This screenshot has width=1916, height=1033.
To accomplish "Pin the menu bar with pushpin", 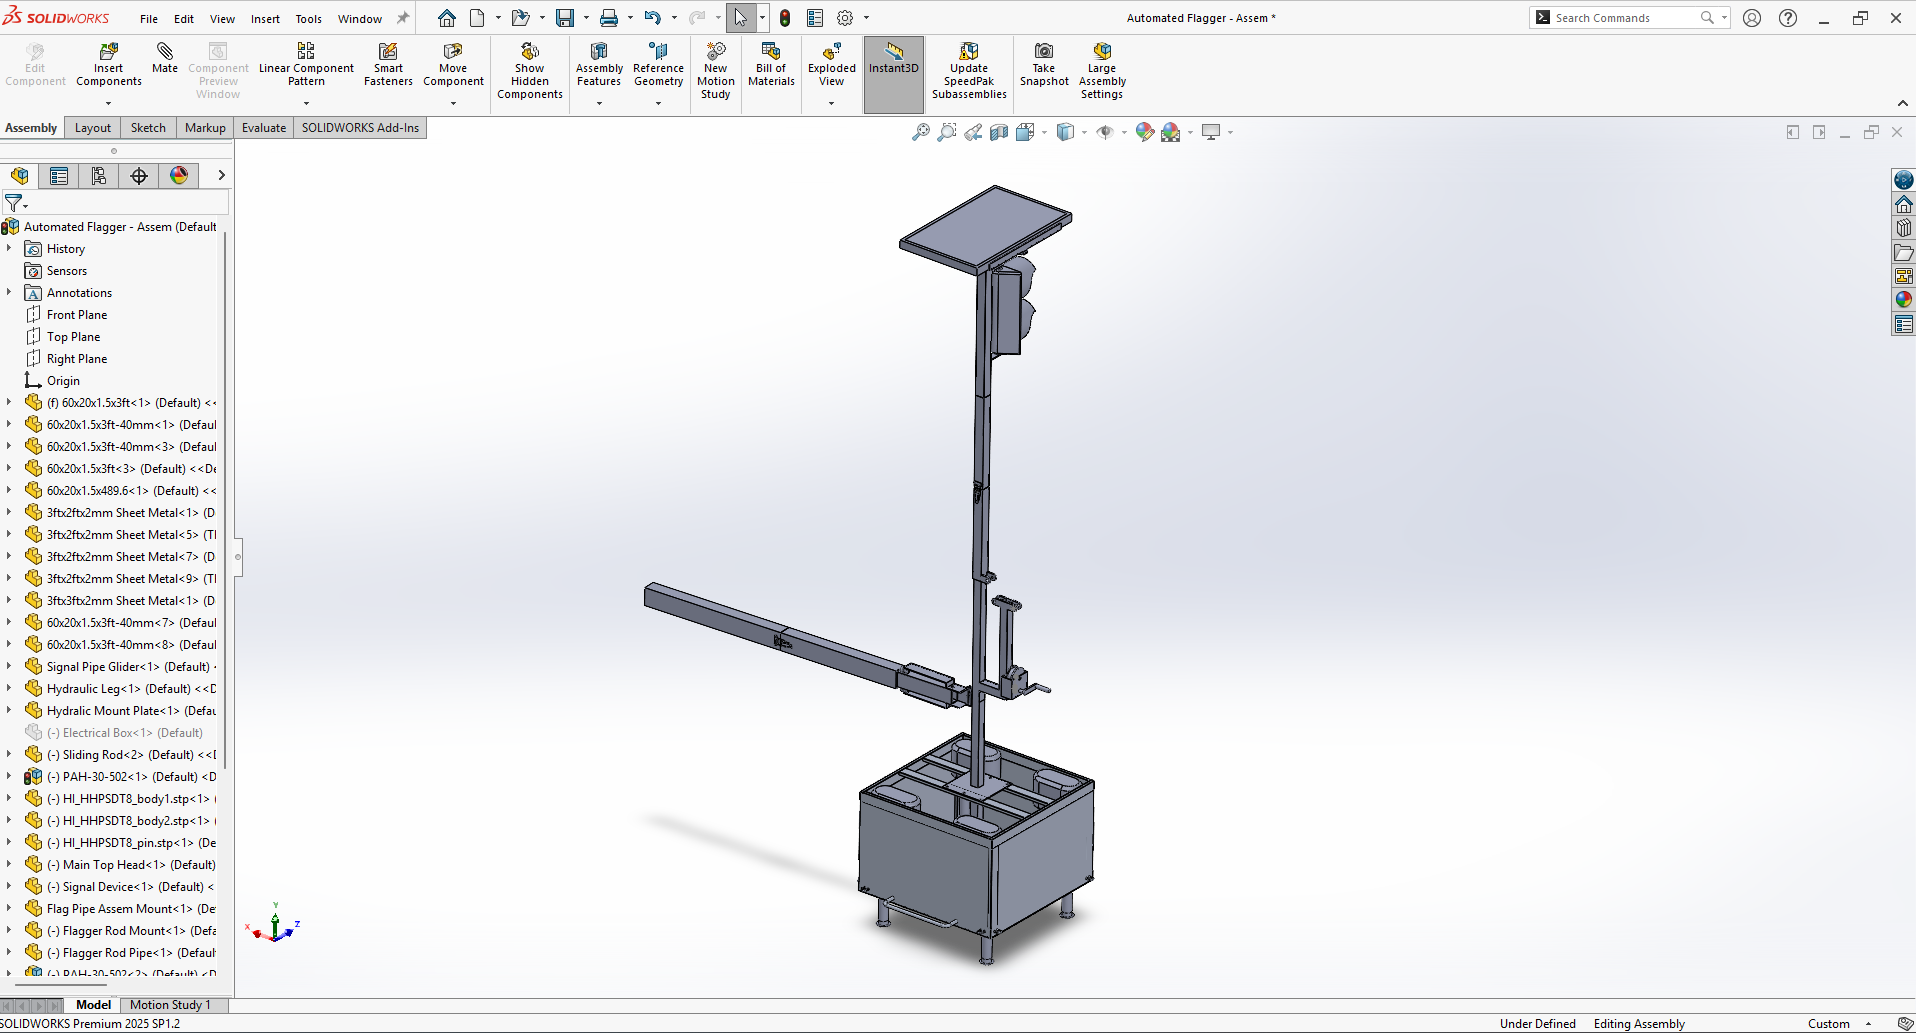I will pyautogui.click(x=403, y=18).
